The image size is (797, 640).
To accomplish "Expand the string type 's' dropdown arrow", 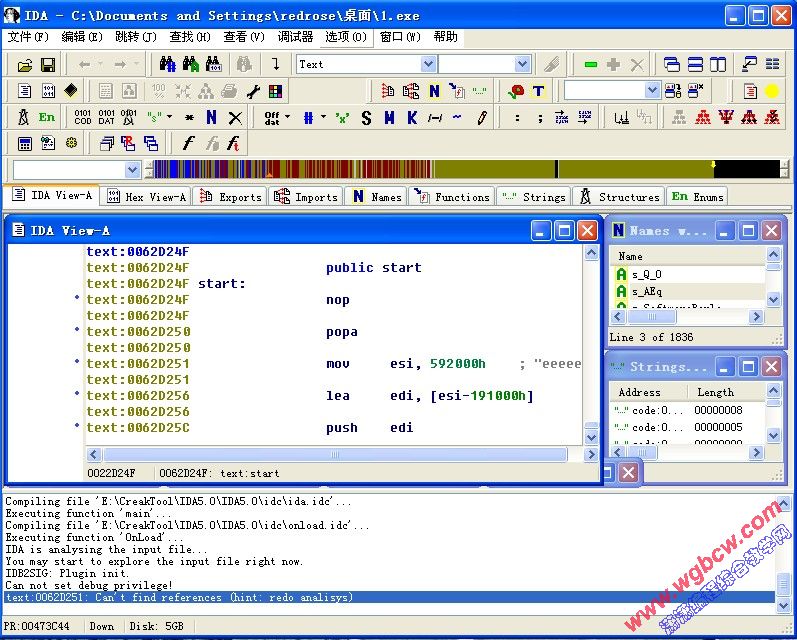I will coord(169,117).
